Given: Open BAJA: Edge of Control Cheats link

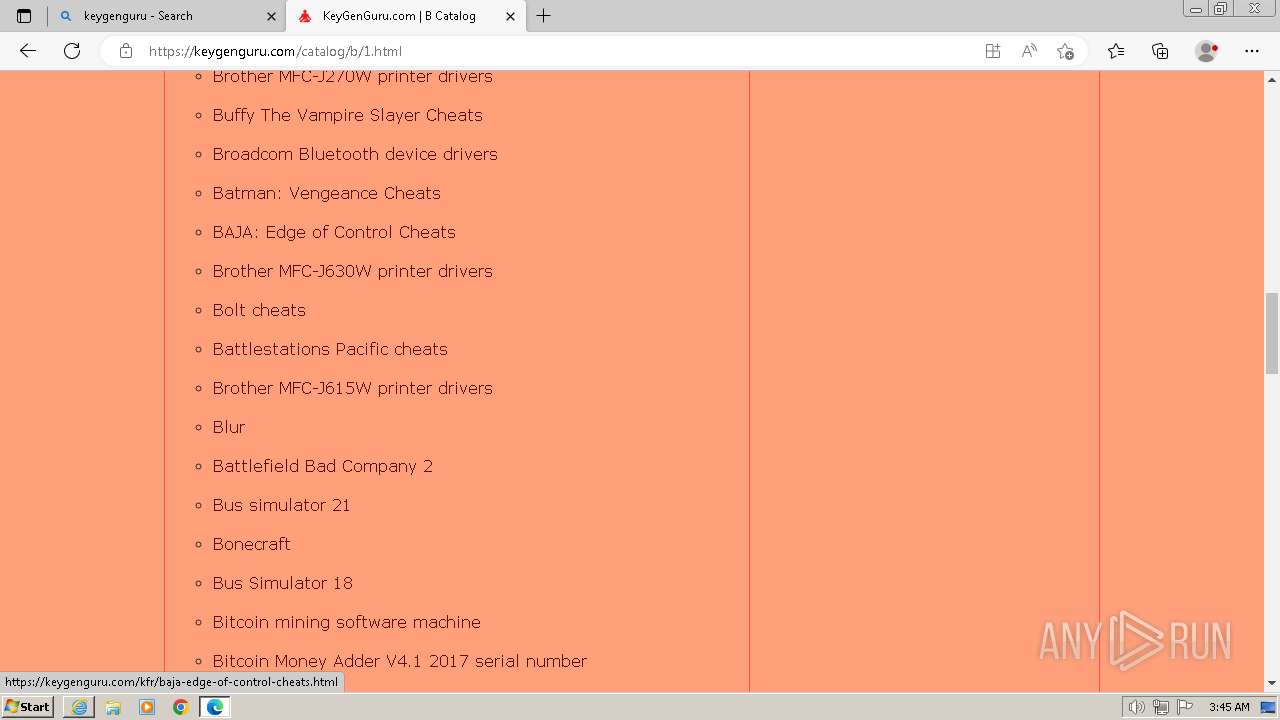Looking at the screenshot, I should coord(334,232).
